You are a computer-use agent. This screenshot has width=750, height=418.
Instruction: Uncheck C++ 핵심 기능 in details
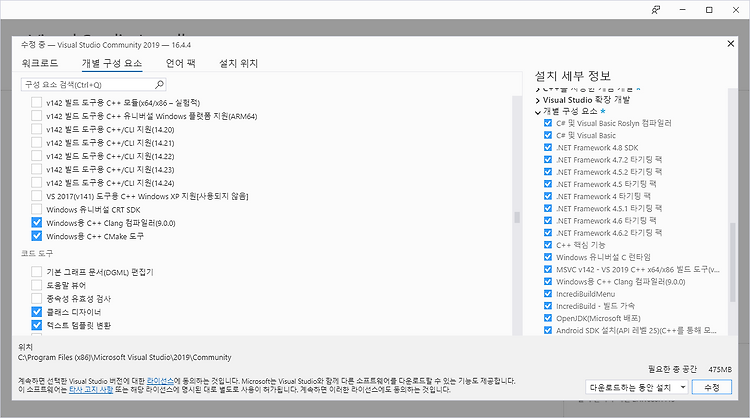pyautogui.click(x=548, y=245)
